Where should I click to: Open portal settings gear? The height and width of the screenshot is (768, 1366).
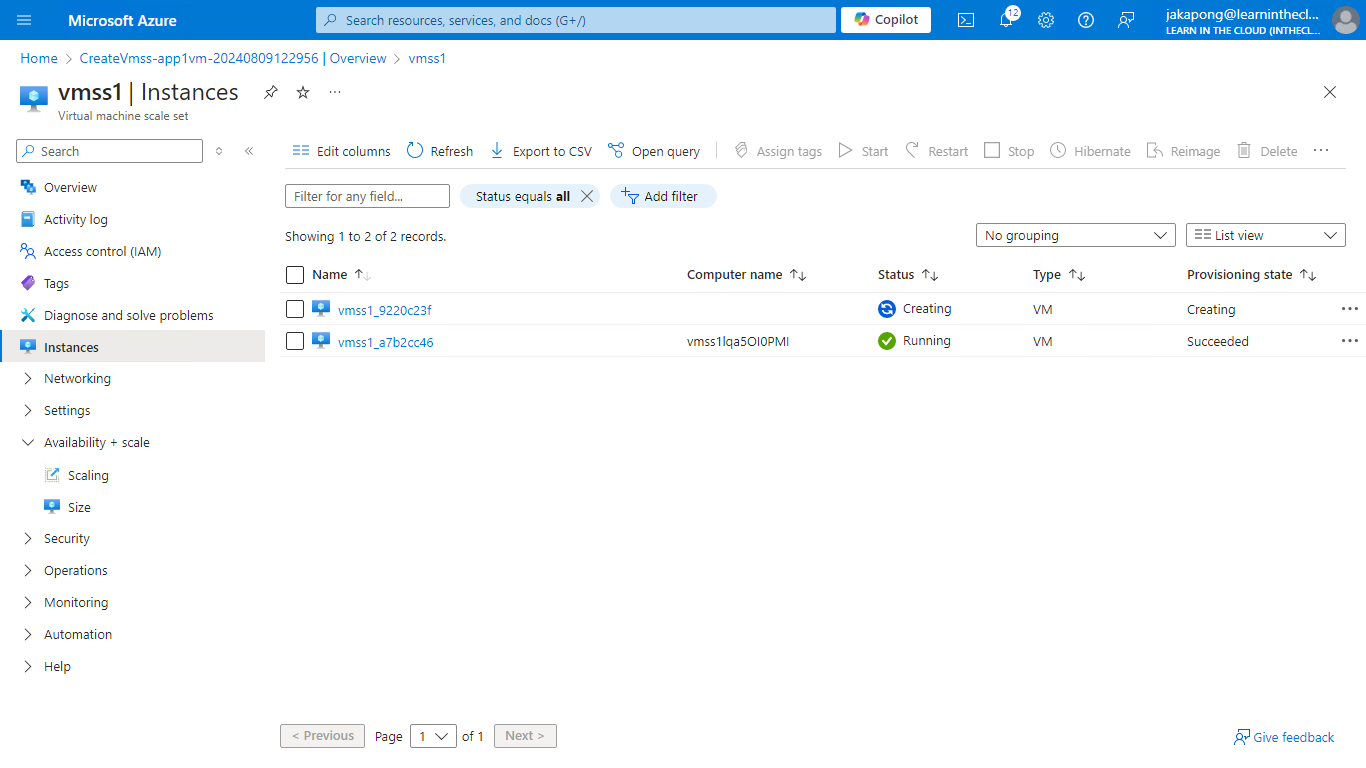[x=1046, y=20]
